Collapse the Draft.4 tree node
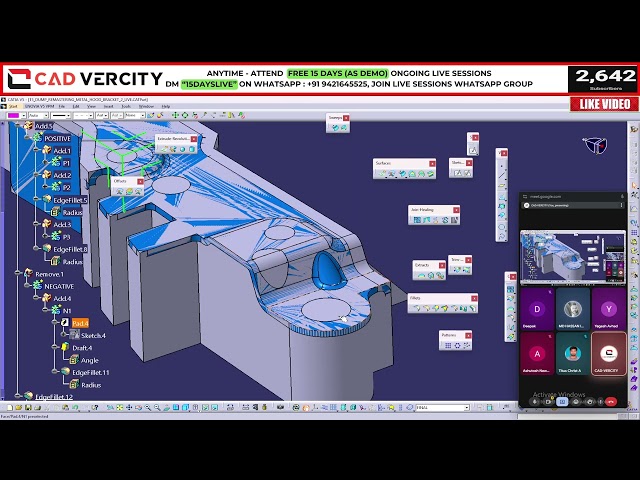640x480 pixels. [55, 347]
